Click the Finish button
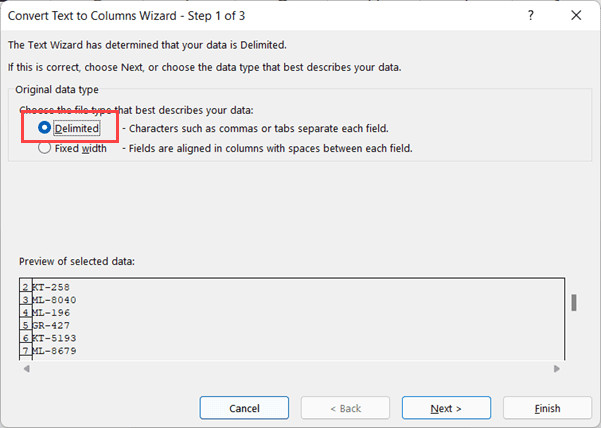The width and height of the screenshot is (601, 428). tap(547, 408)
